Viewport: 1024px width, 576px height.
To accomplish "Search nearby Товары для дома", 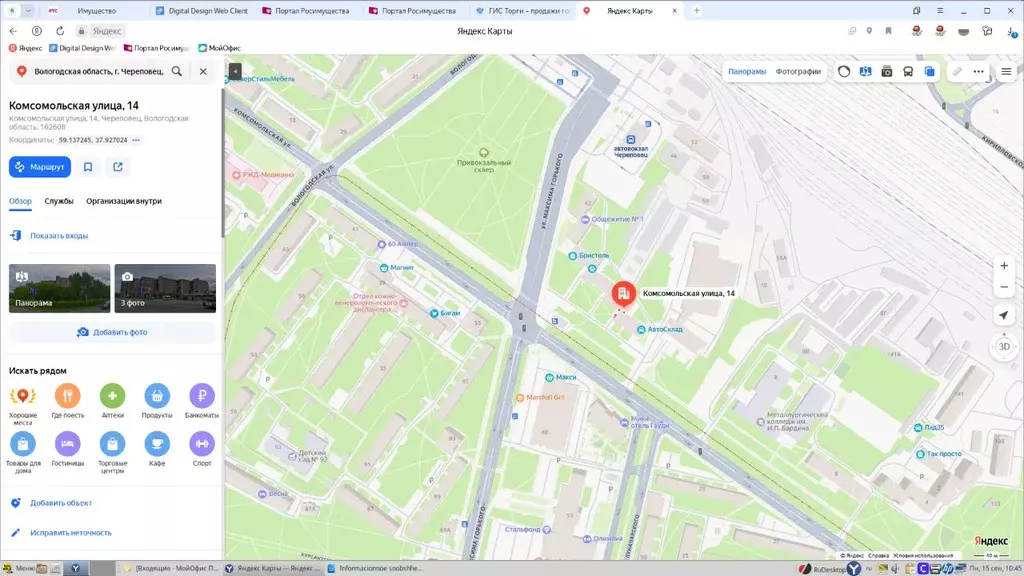I will tap(23, 453).
